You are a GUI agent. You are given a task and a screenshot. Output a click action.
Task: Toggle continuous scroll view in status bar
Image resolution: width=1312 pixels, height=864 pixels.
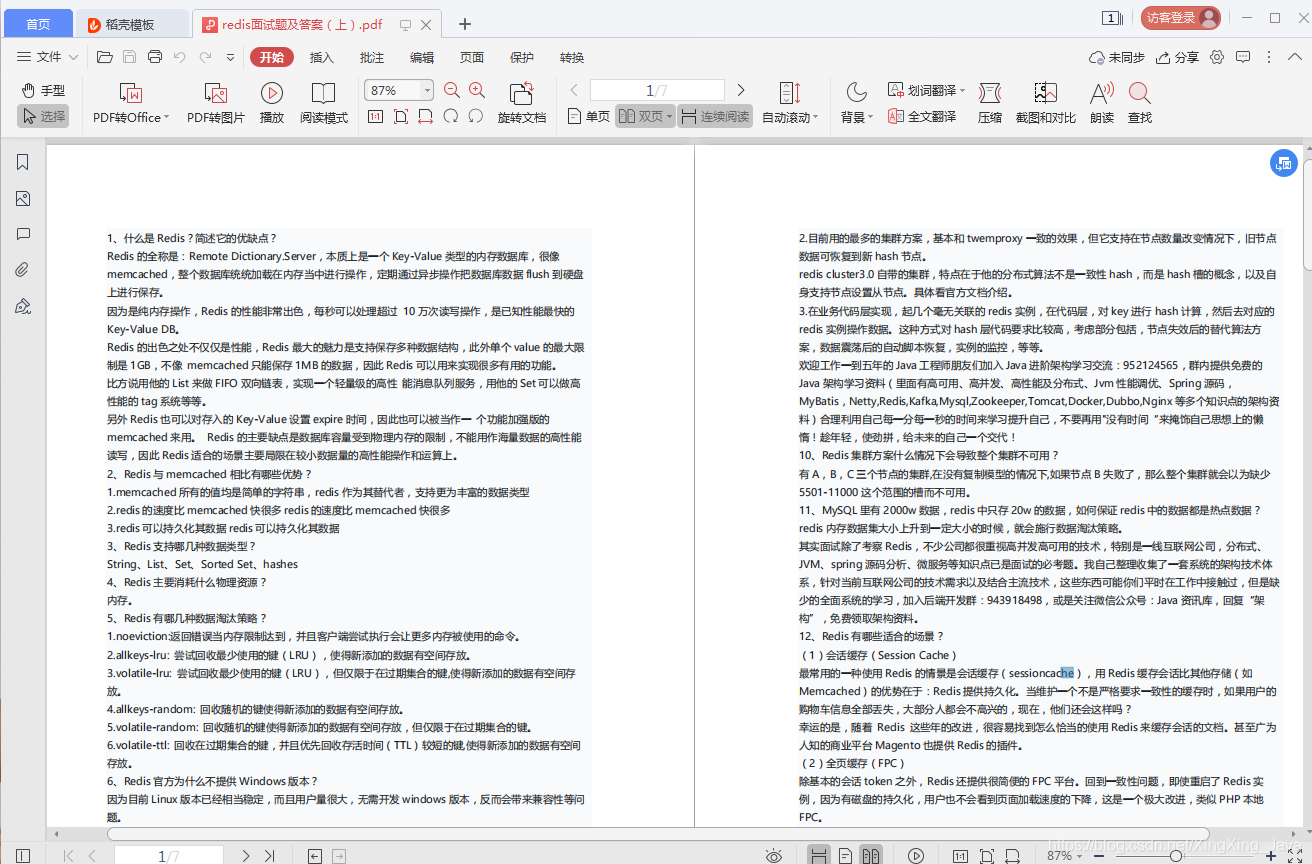coord(818,856)
